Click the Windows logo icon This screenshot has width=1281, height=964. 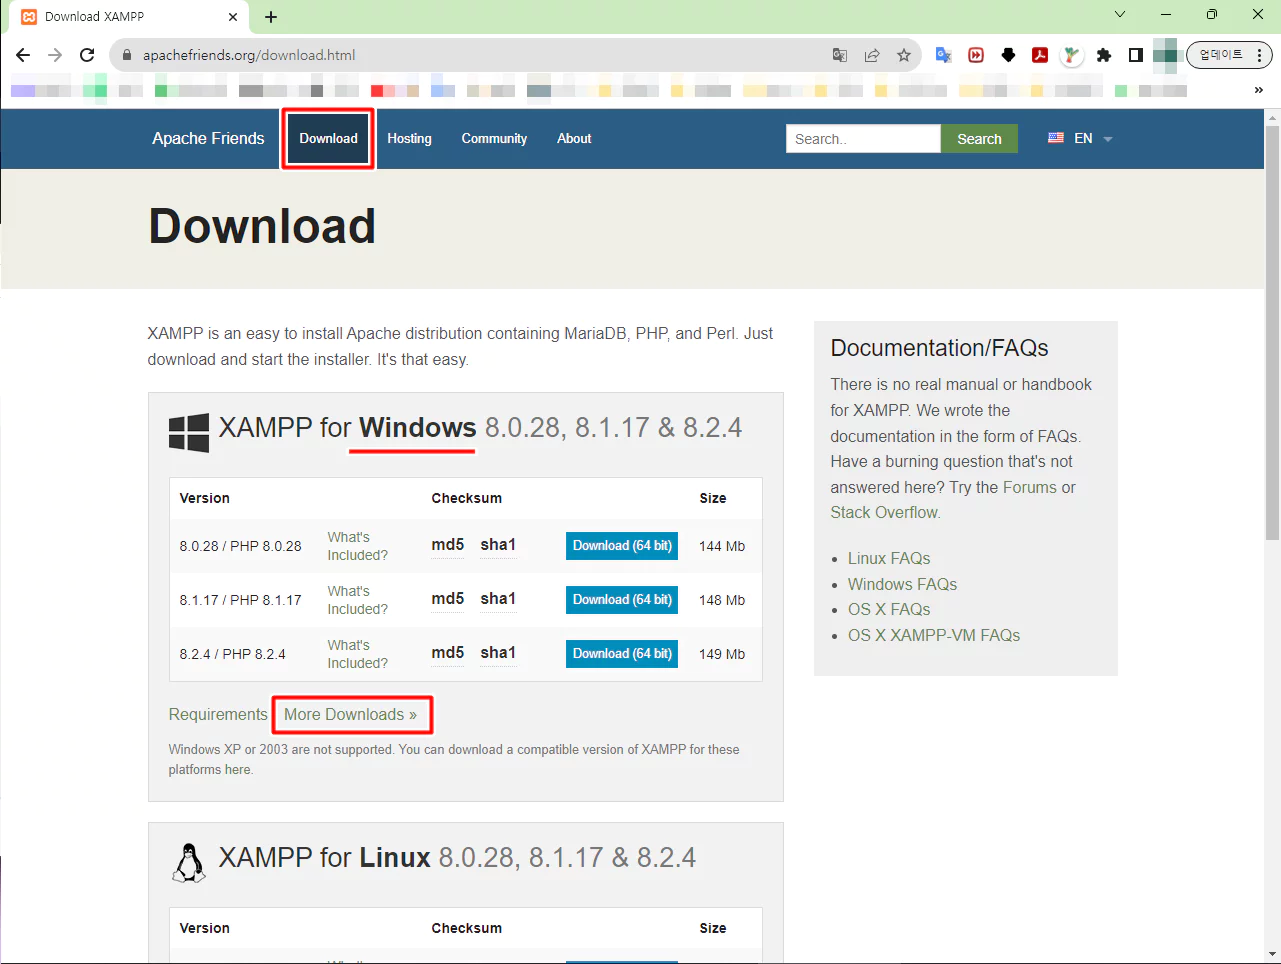pyautogui.click(x=189, y=433)
